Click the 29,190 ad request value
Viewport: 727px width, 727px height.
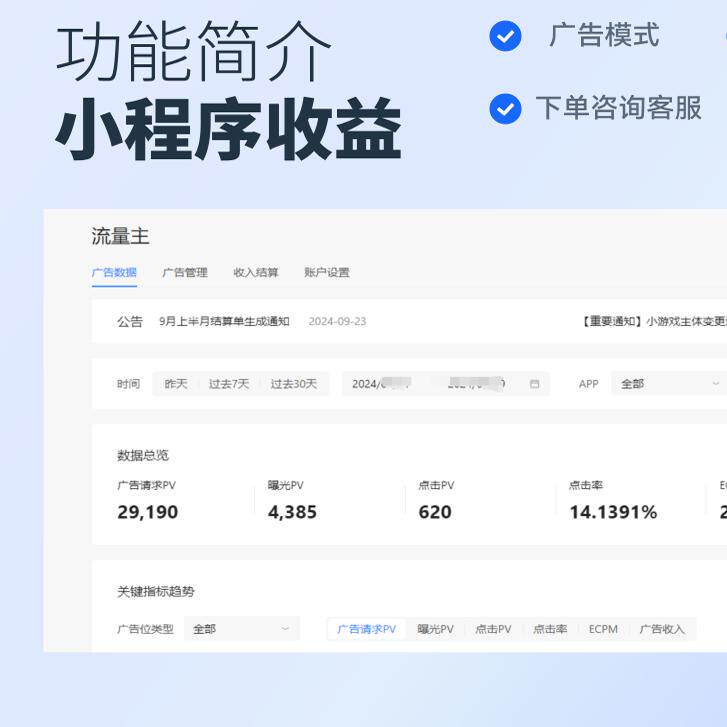pos(147,512)
